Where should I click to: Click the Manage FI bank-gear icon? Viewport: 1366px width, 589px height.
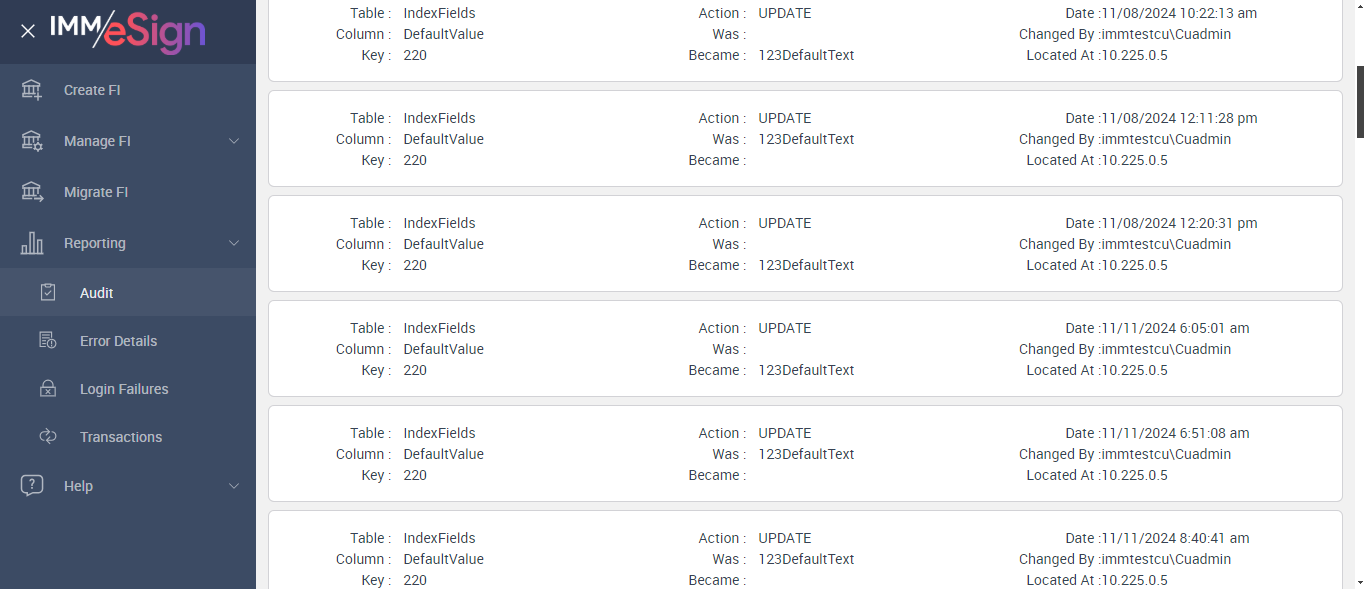(32, 141)
